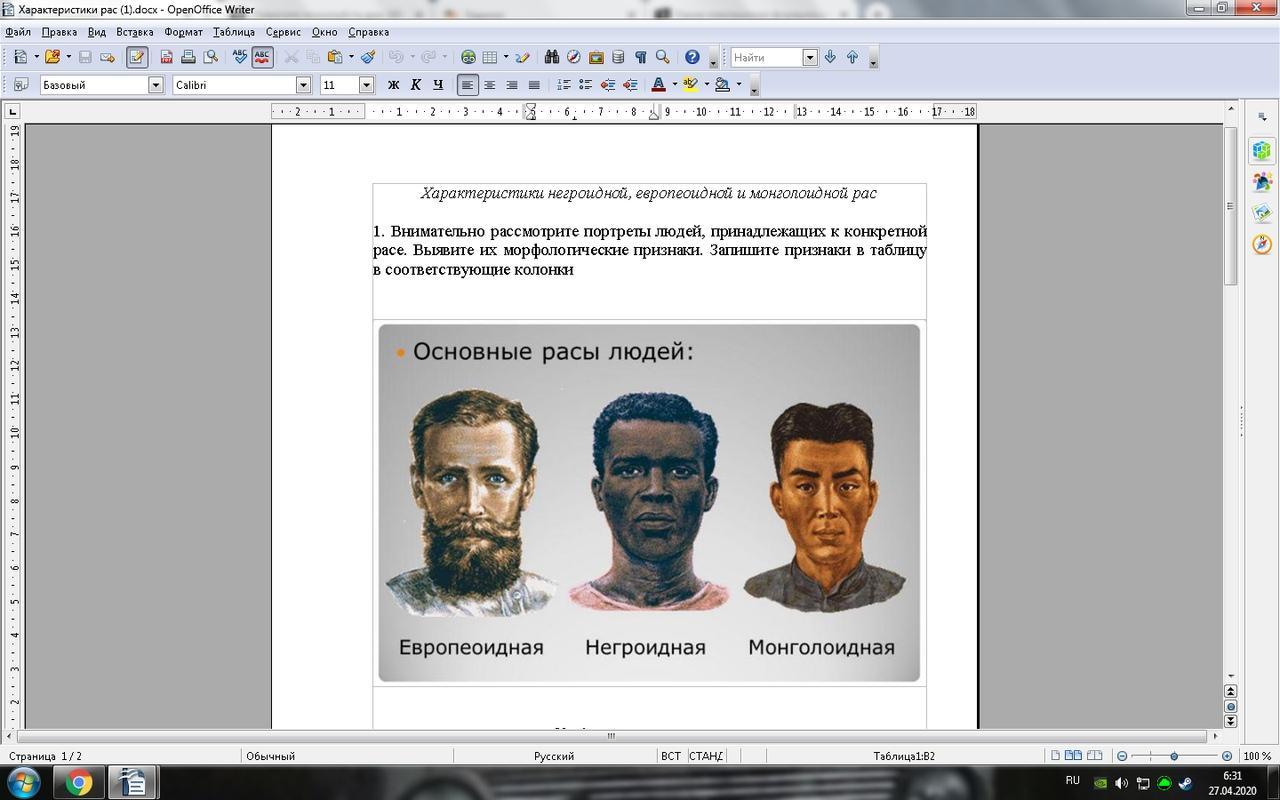Open the Формат menu
Image resolution: width=1280 pixels, height=800 pixels.
tap(183, 32)
